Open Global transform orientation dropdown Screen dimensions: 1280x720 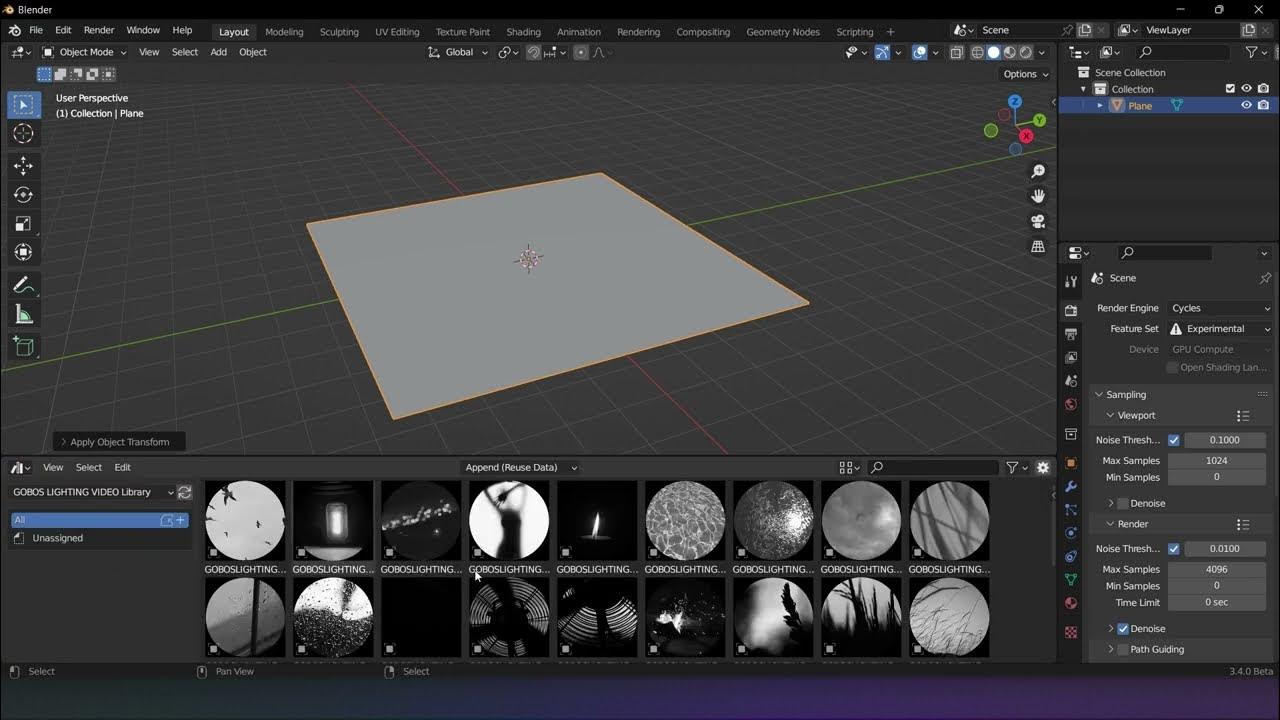pyautogui.click(x=459, y=52)
